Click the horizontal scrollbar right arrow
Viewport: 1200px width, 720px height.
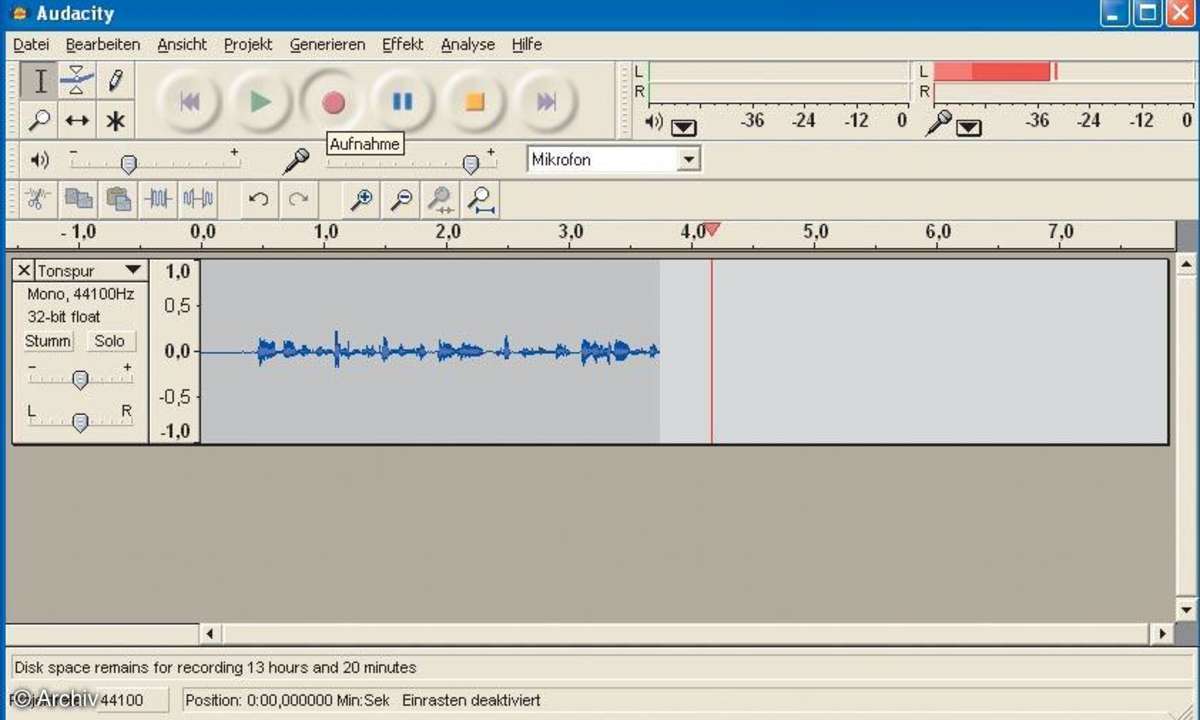[x=1161, y=634]
